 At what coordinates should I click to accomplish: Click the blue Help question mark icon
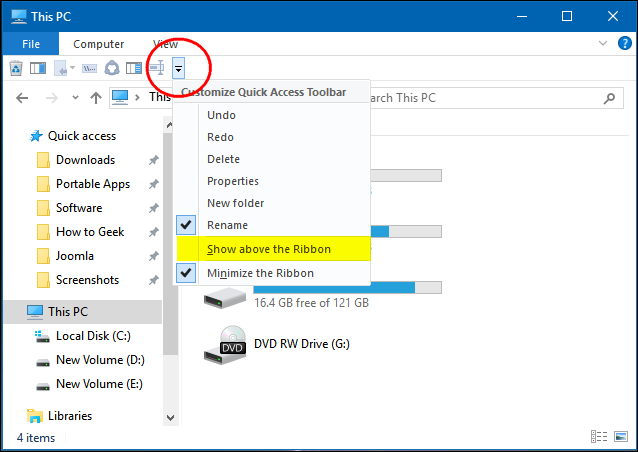(623, 44)
